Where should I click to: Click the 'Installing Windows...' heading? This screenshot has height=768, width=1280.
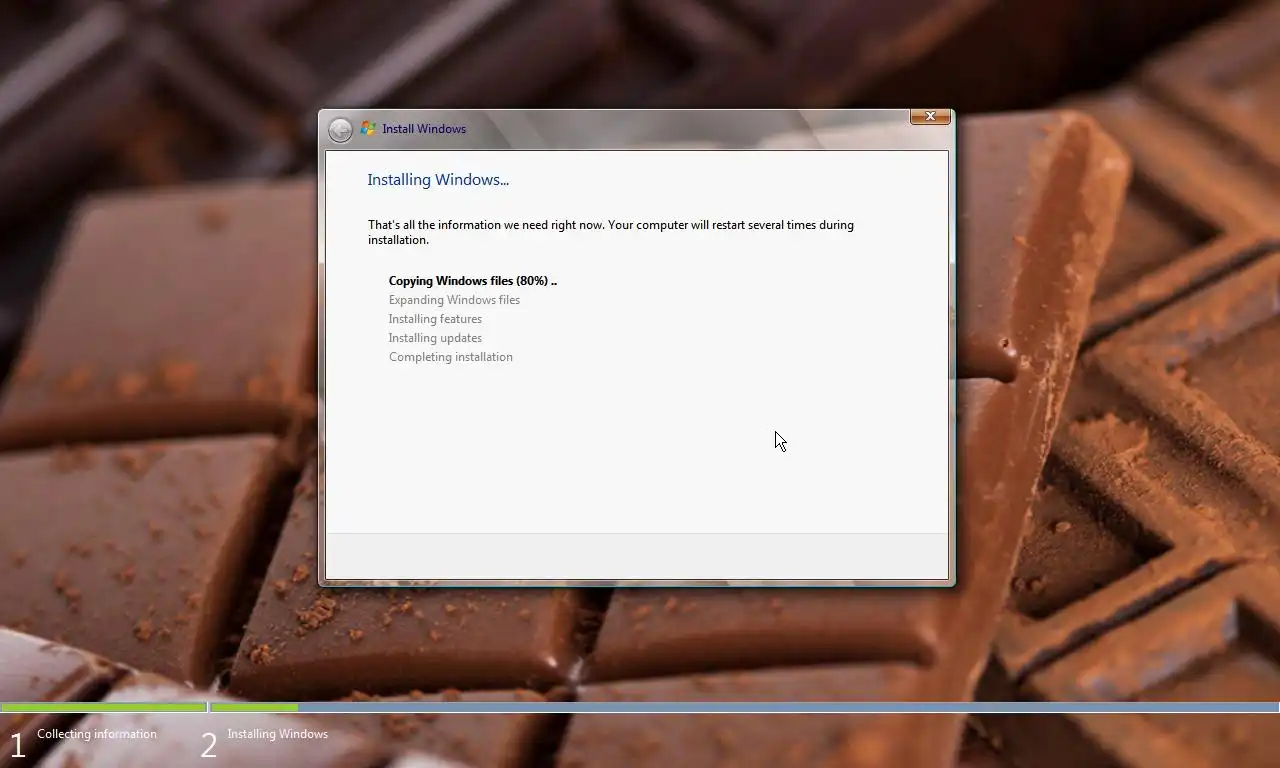coord(438,180)
